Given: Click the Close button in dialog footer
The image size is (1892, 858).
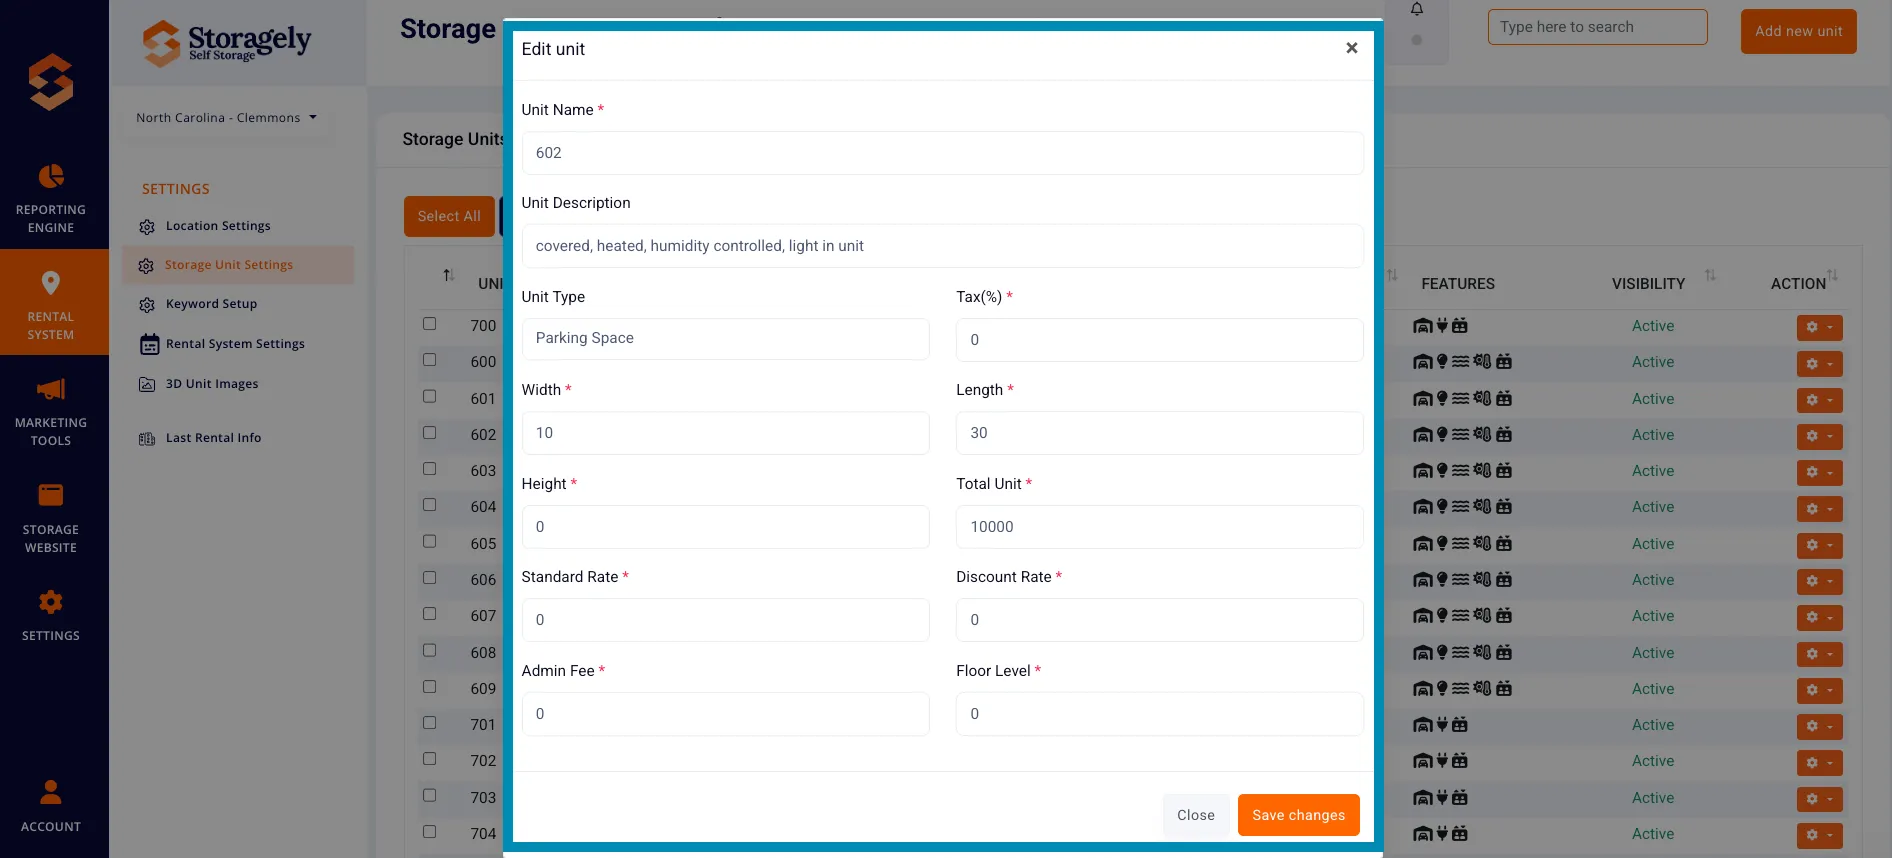Looking at the screenshot, I should [x=1196, y=815].
